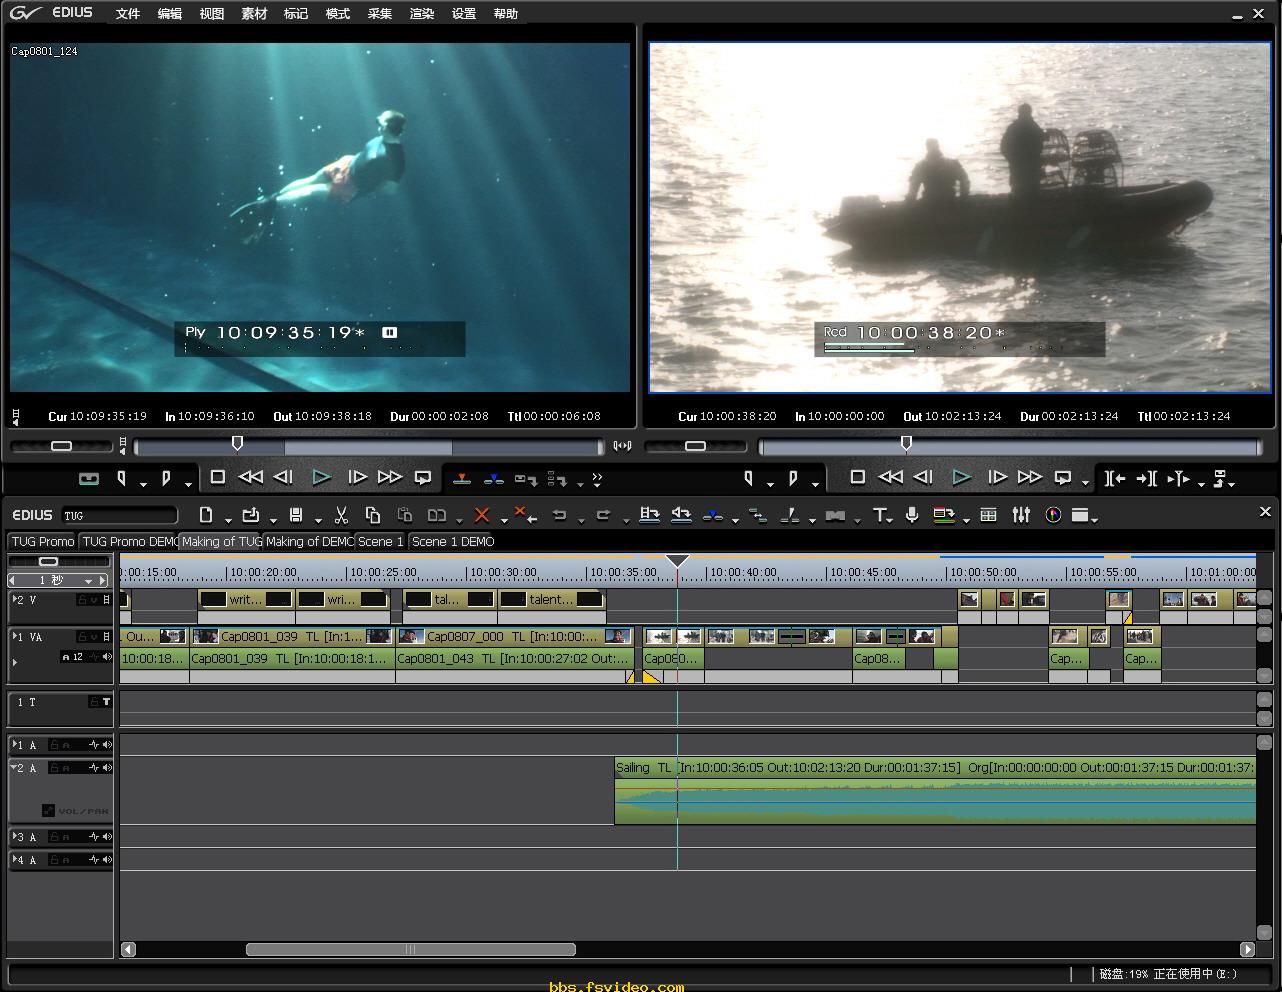The width and height of the screenshot is (1282, 992).
Task: Click the Recorder monitor position slider handle
Action: (906, 443)
